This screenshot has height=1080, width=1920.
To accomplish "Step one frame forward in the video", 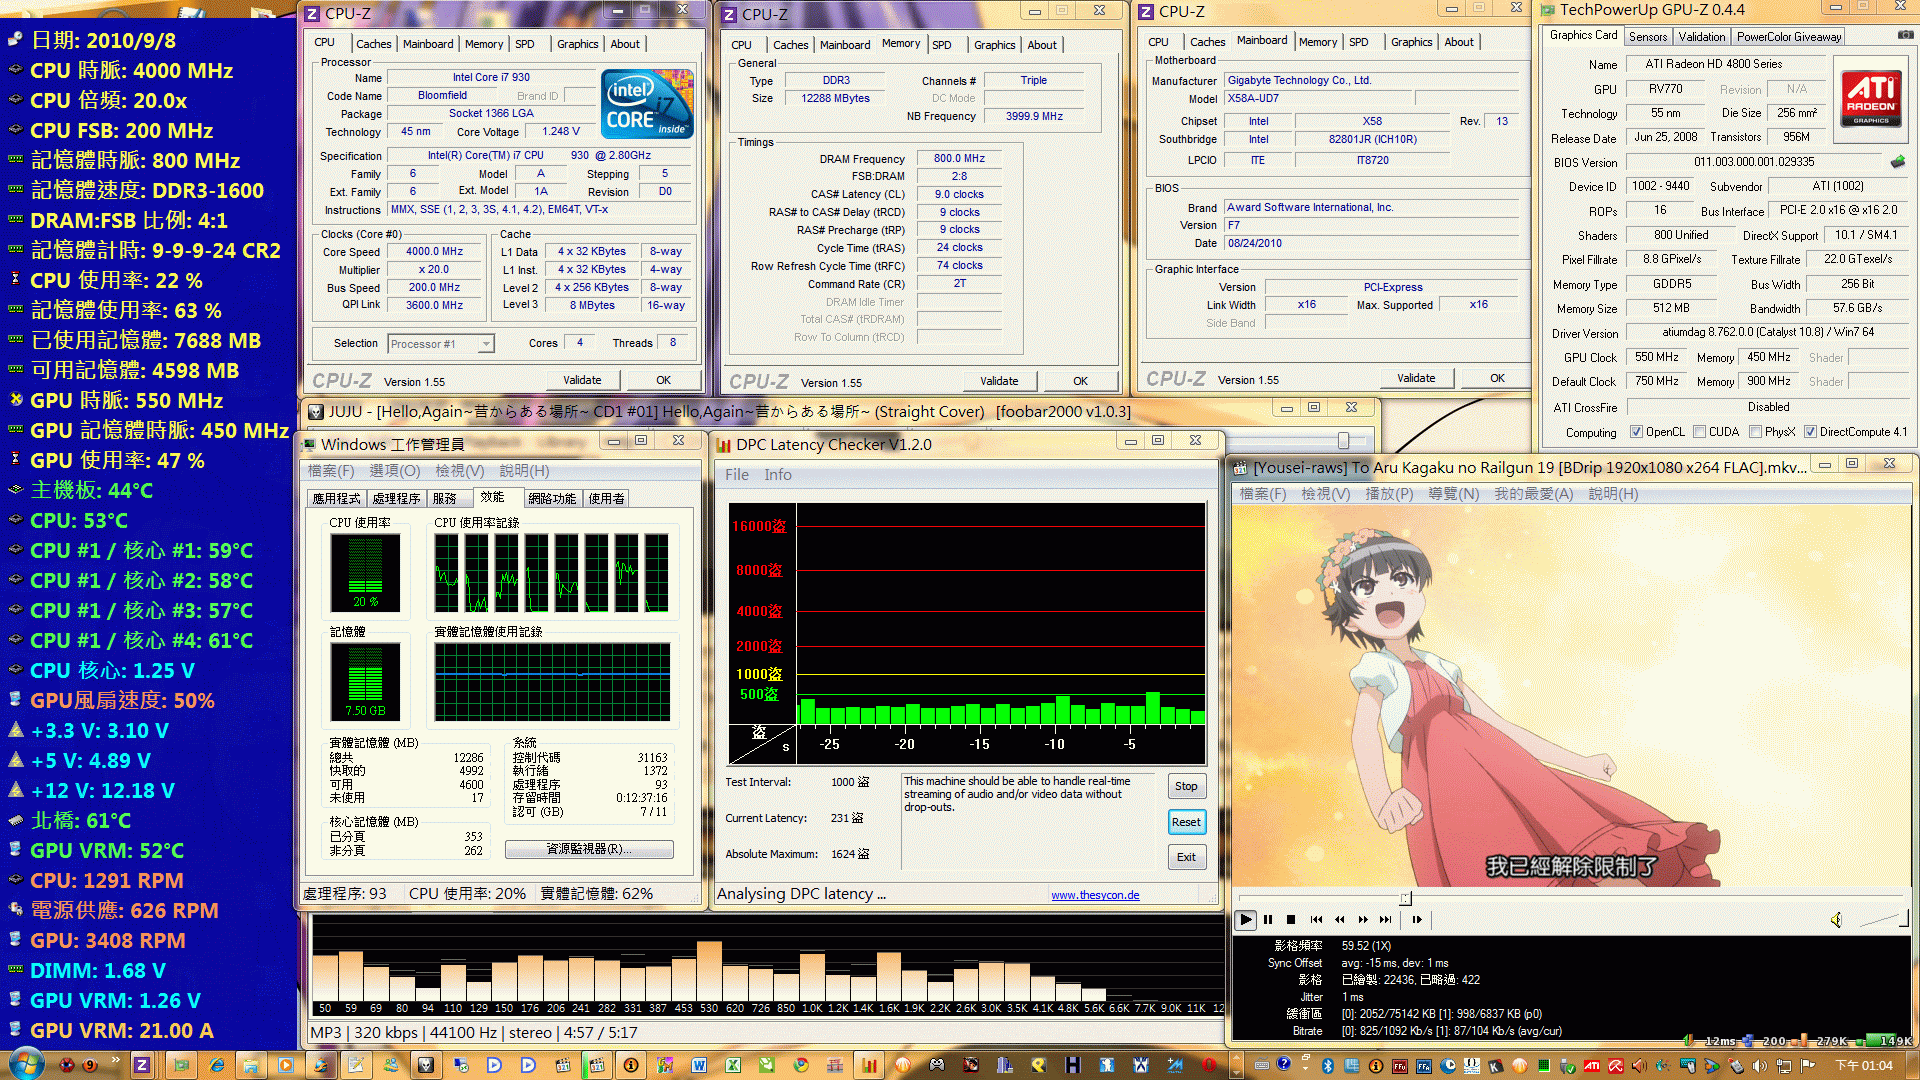I will (1417, 919).
